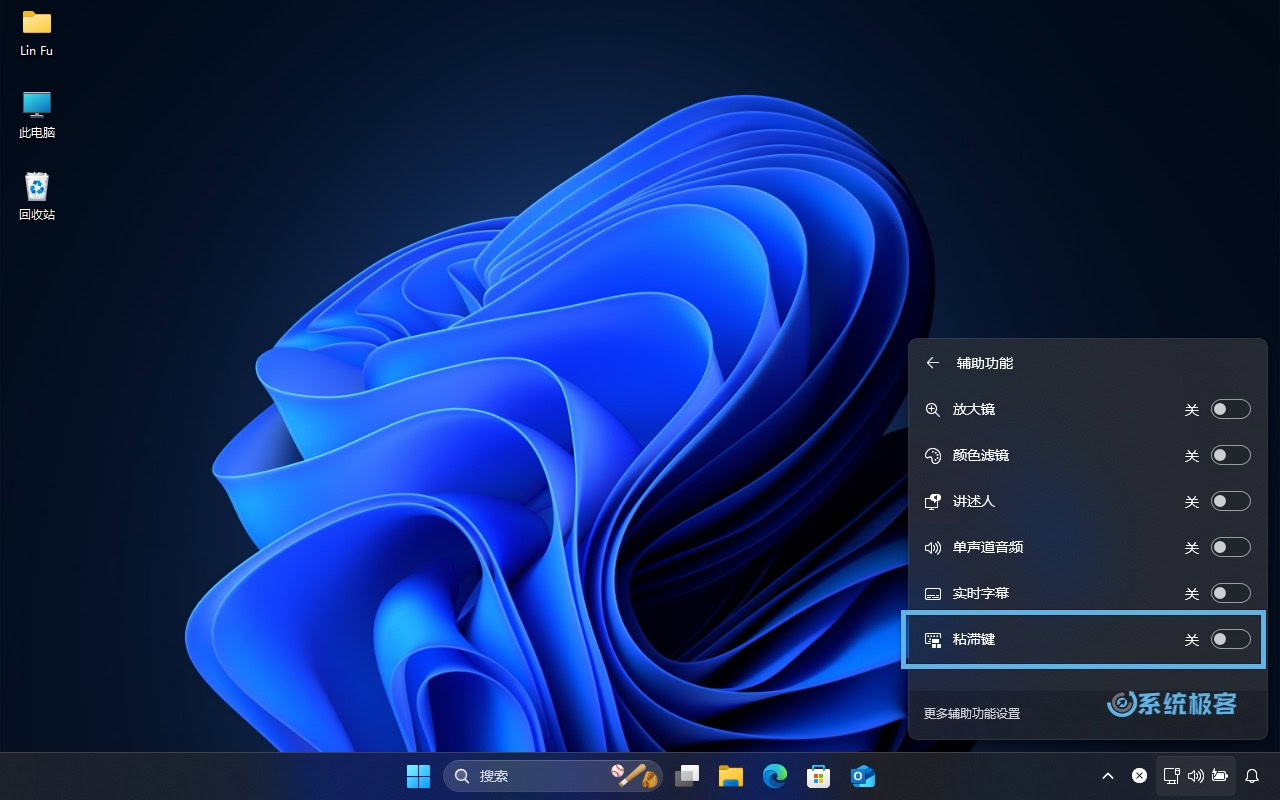Viewport: 1280px width, 800px height.
Task: Show hidden tray icons chevron
Action: tap(1108, 776)
